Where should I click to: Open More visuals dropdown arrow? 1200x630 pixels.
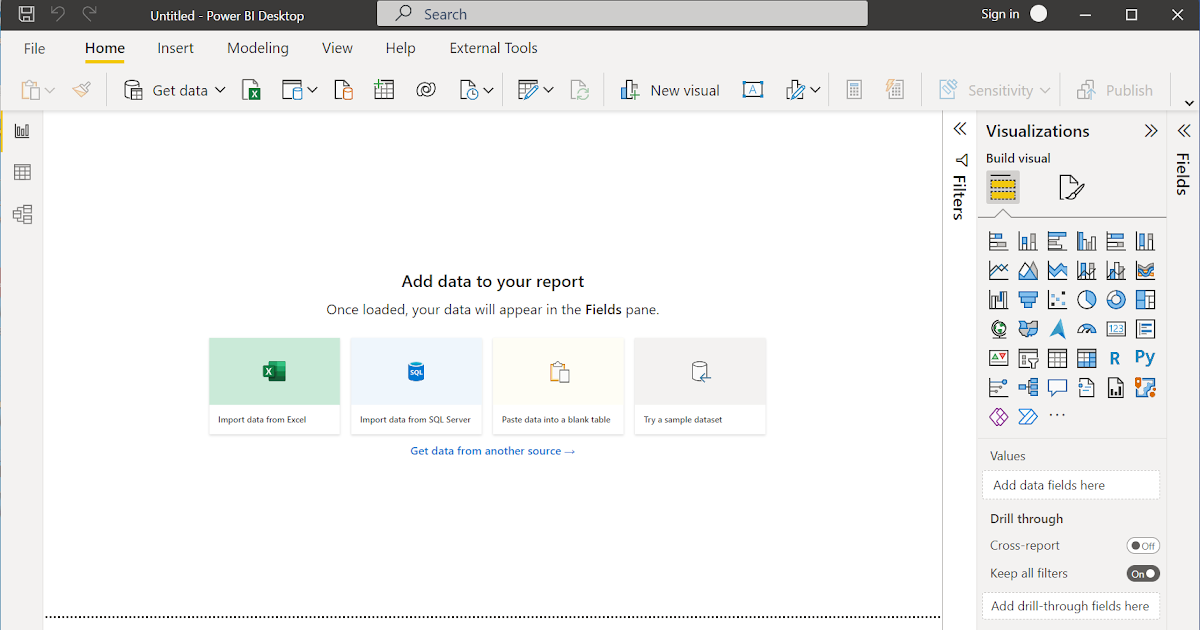815,90
